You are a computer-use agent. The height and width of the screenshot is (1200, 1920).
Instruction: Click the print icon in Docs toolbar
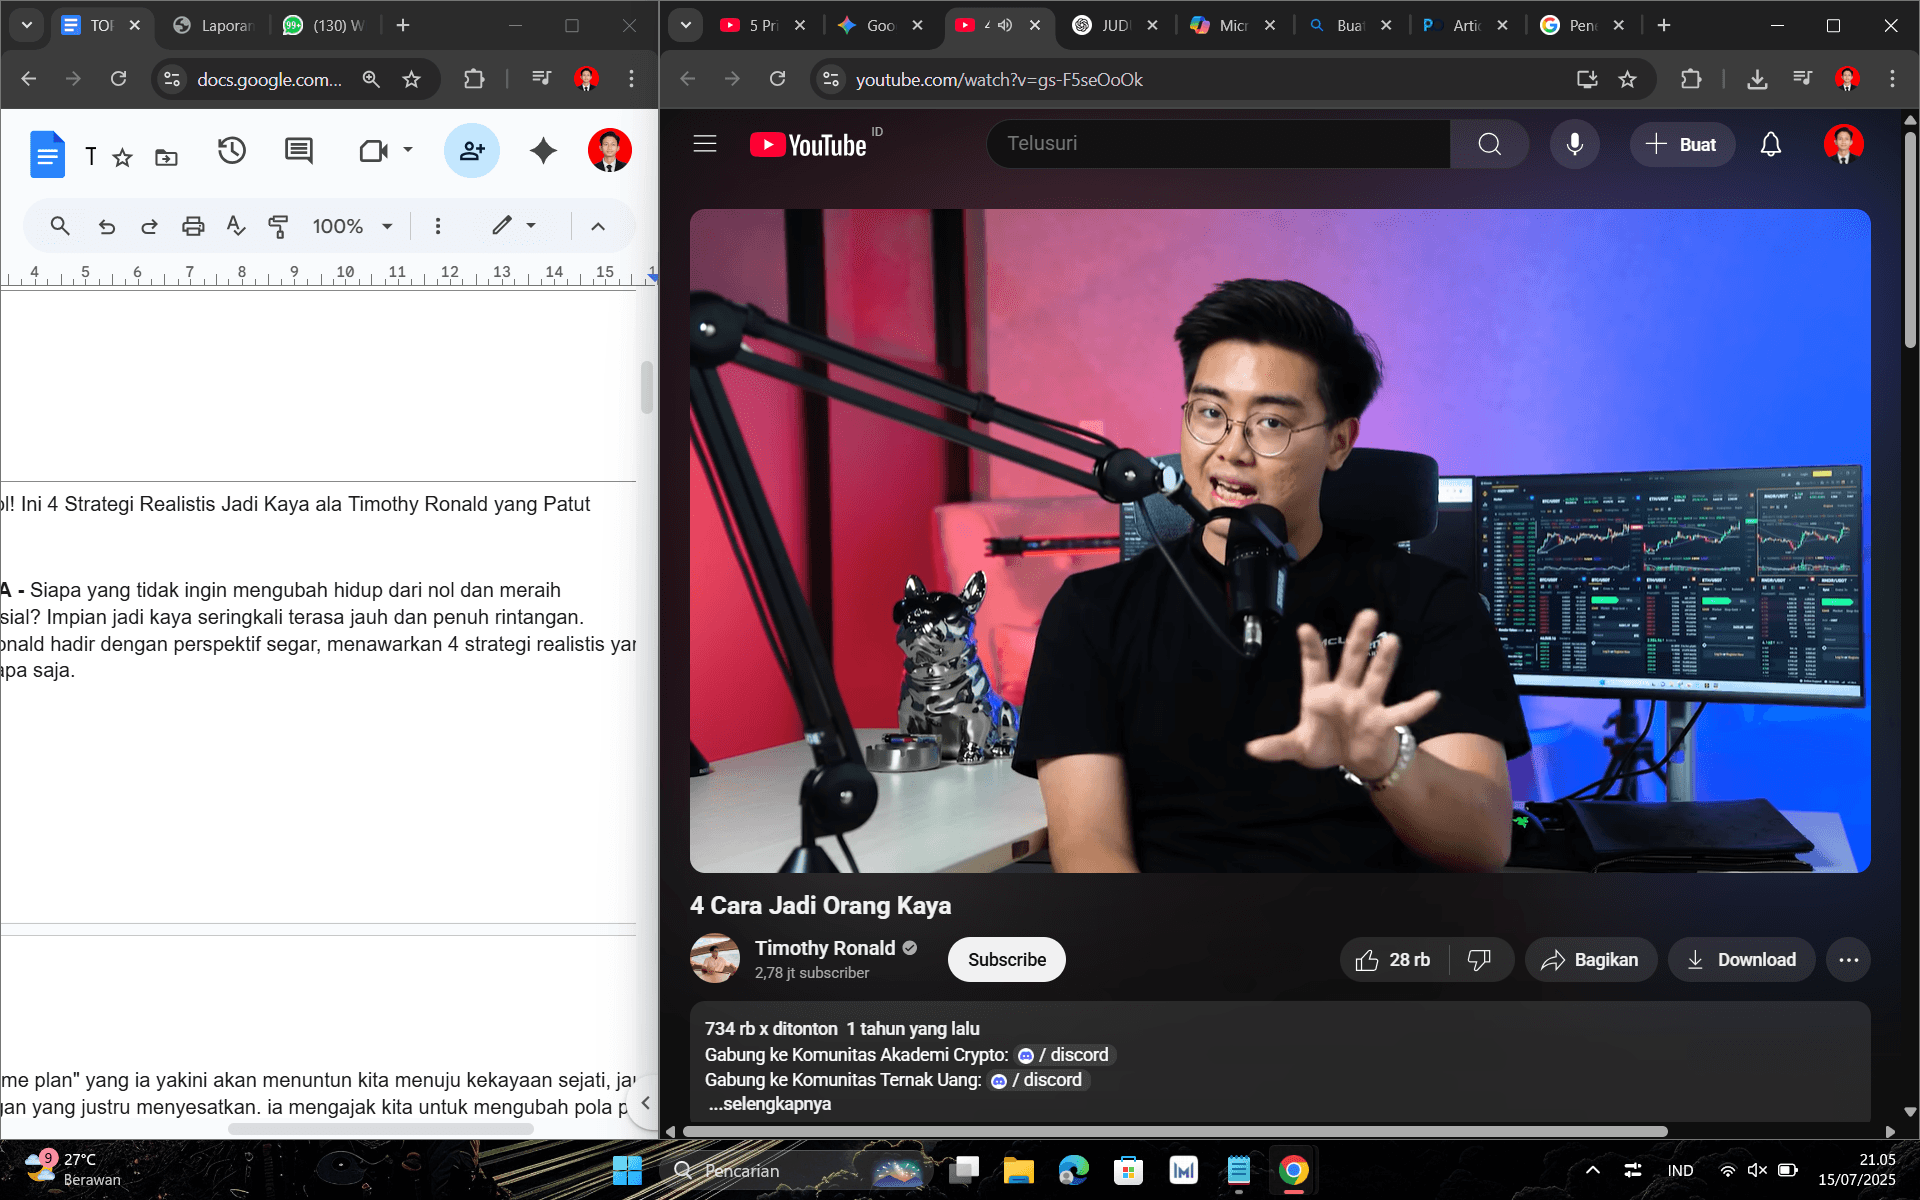(x=193, y=226)
